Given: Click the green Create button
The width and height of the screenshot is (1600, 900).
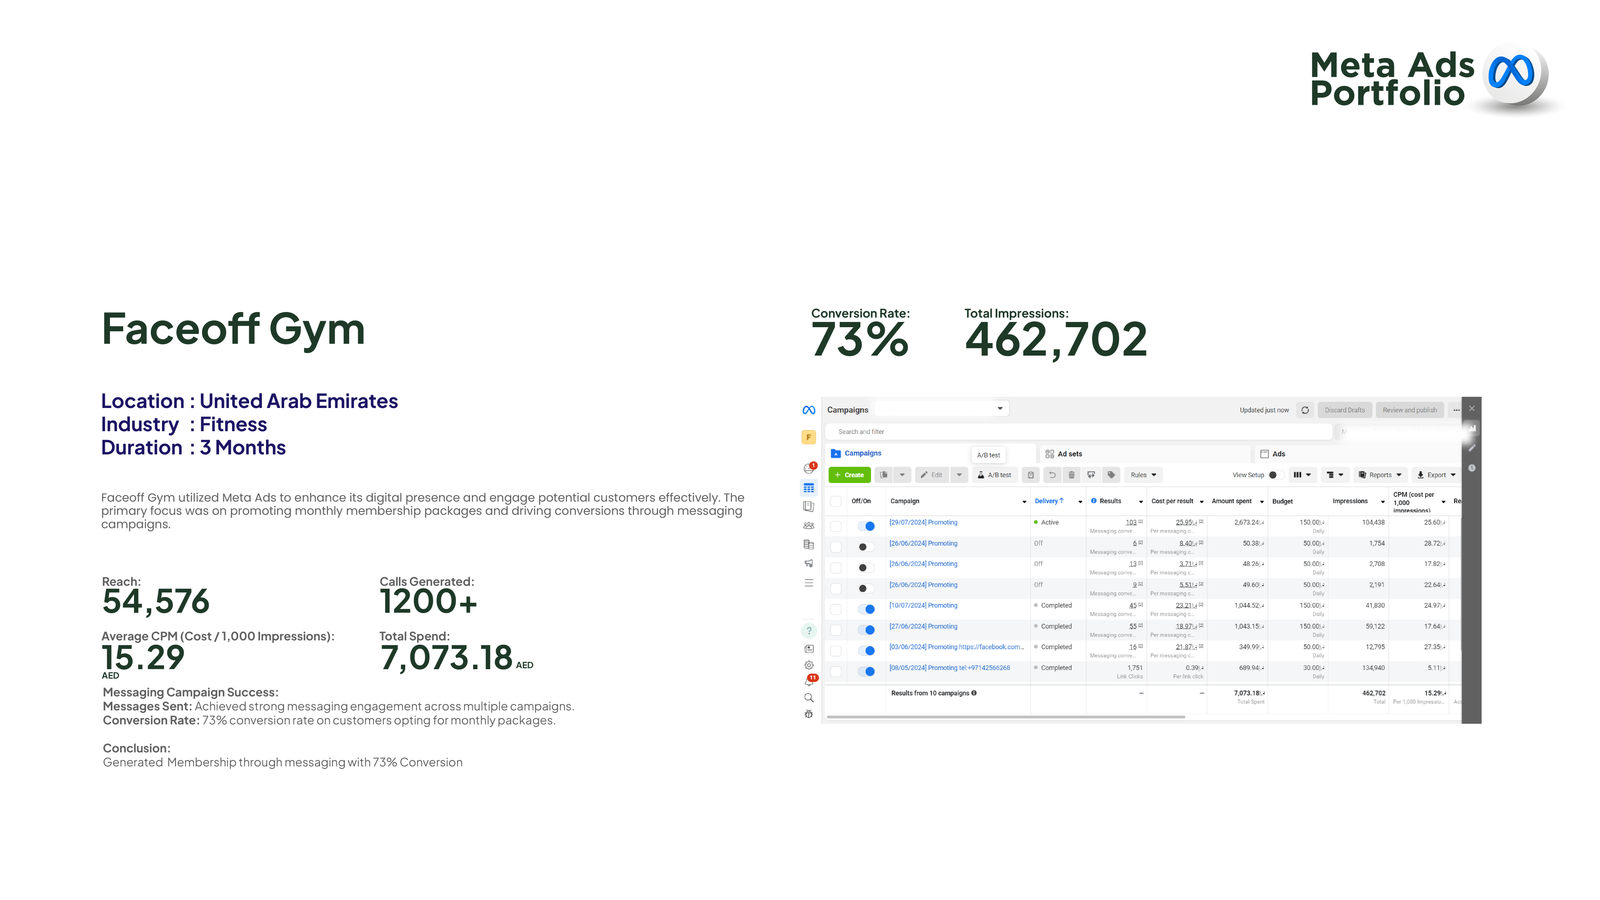Looking at the screenshot, I should click(850, 475).
